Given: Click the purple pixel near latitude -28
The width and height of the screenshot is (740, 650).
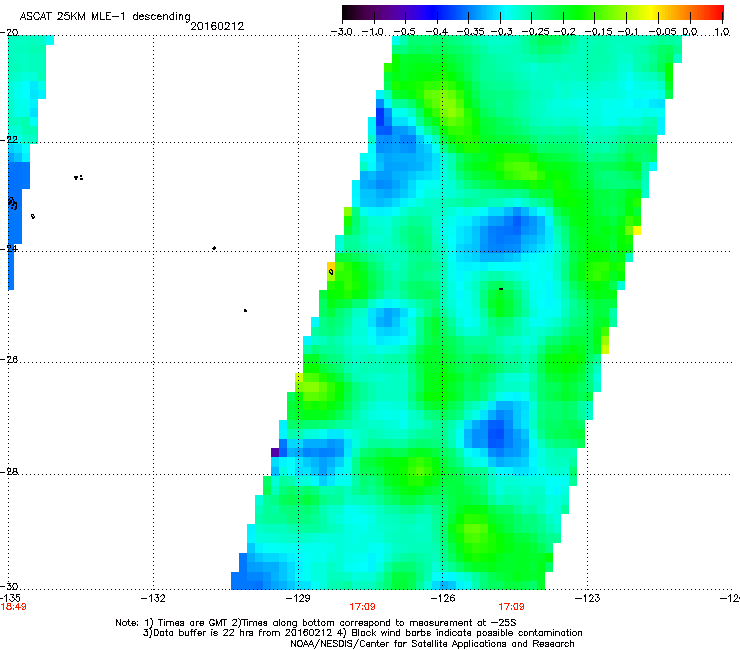Looking at the screenshot, I should [275, 452].
